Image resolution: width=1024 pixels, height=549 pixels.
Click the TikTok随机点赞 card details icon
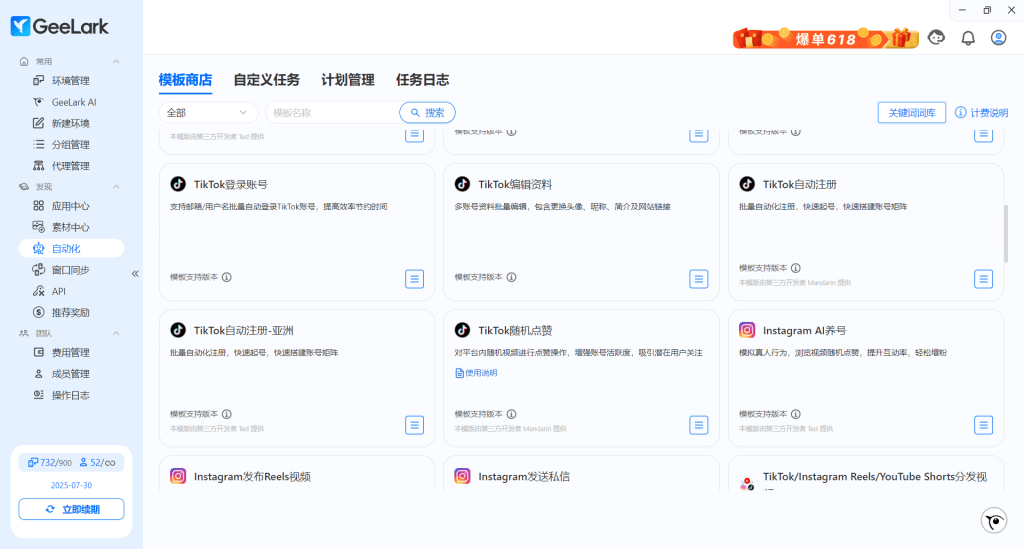(x=699, y=425)
